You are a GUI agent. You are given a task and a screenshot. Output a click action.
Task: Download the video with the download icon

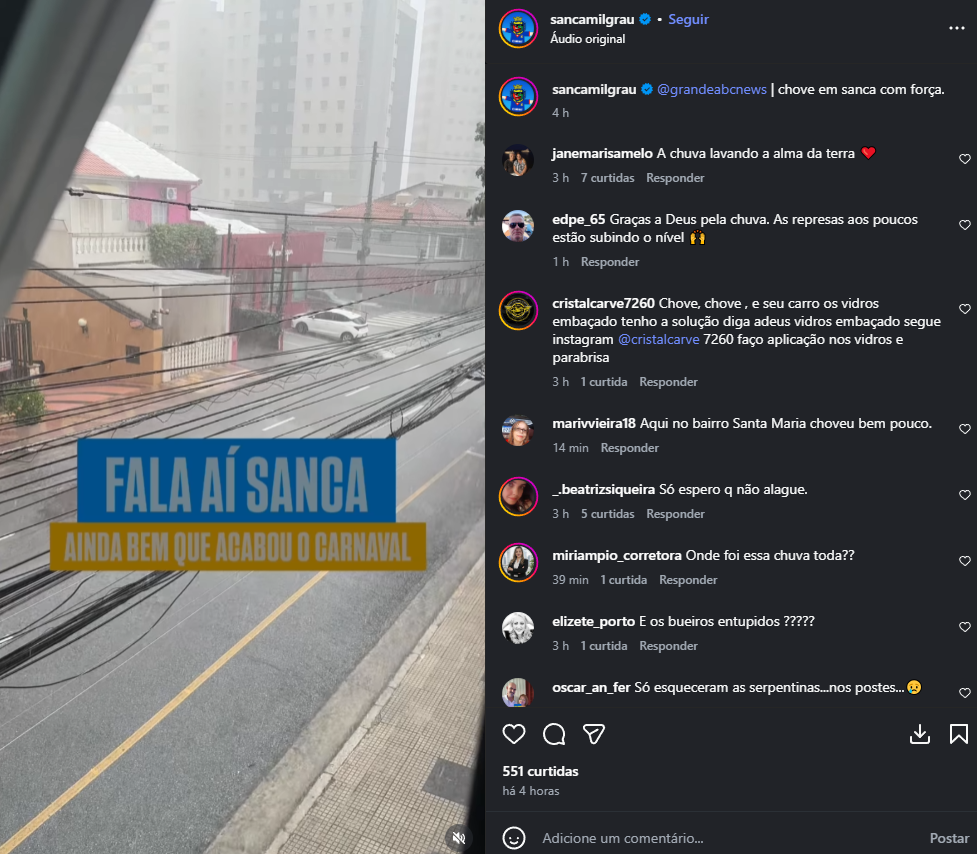(x=920, y=734)
